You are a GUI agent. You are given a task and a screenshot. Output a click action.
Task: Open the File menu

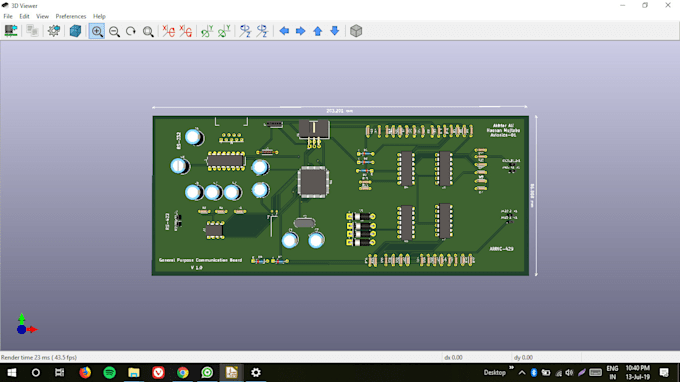(8, 16)
